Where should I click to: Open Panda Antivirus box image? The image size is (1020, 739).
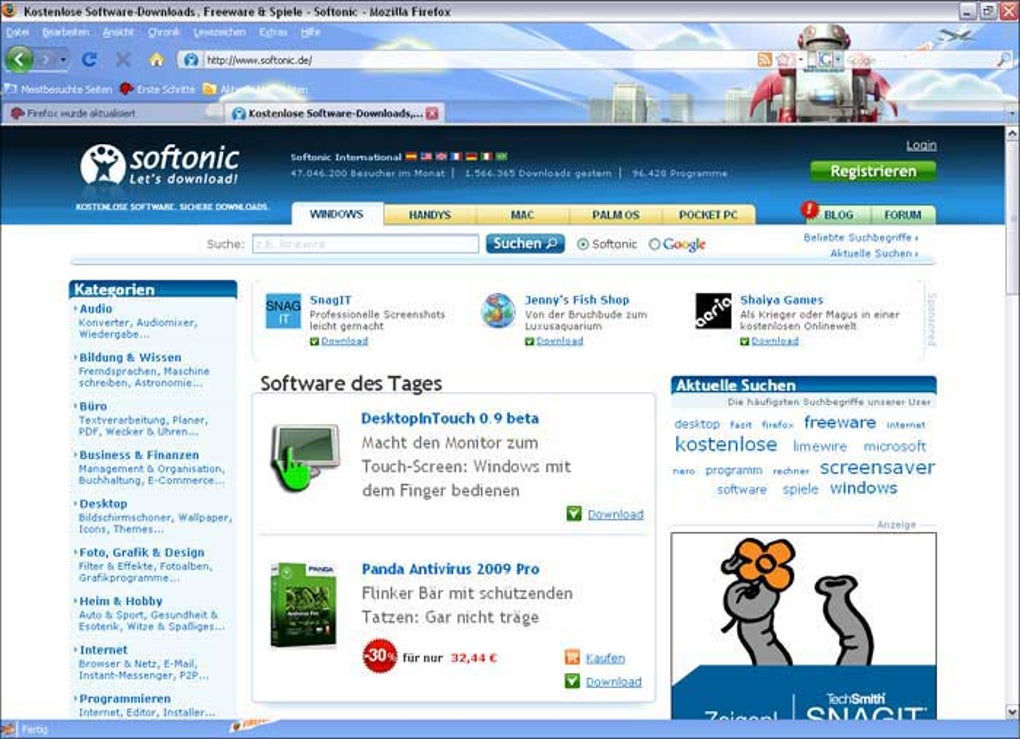(304, 605)
